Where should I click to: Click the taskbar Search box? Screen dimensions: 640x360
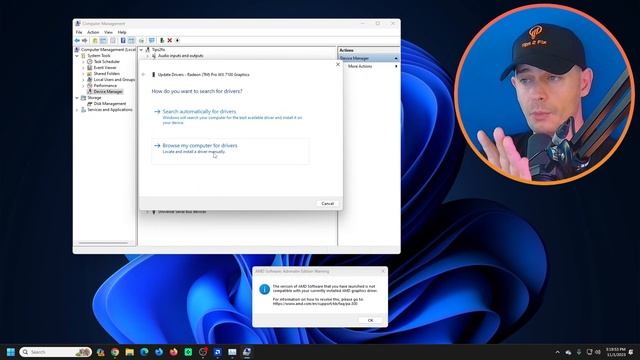pos(56,352)
